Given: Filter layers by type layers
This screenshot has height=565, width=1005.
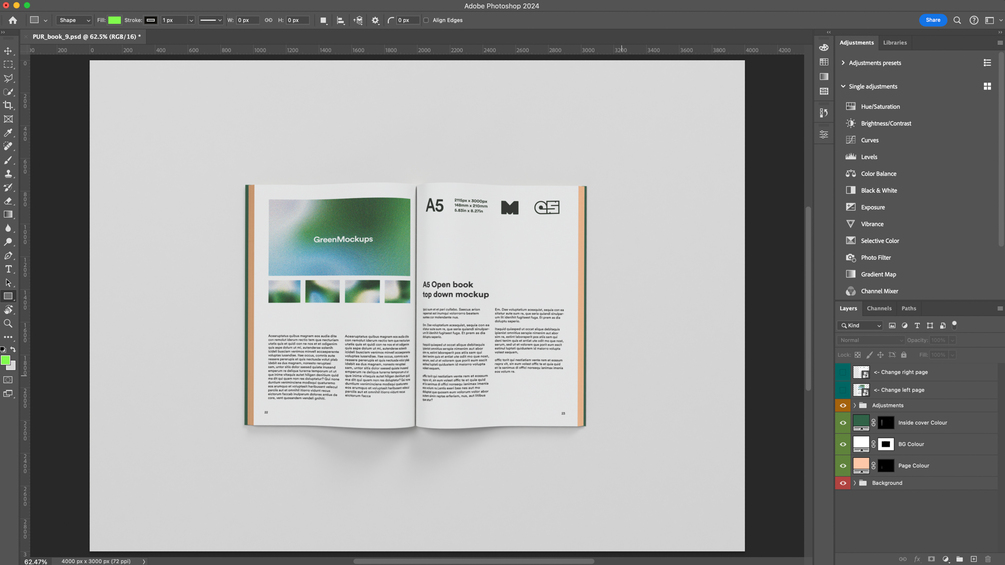Looking at the screenshot, I should (917, 325).
